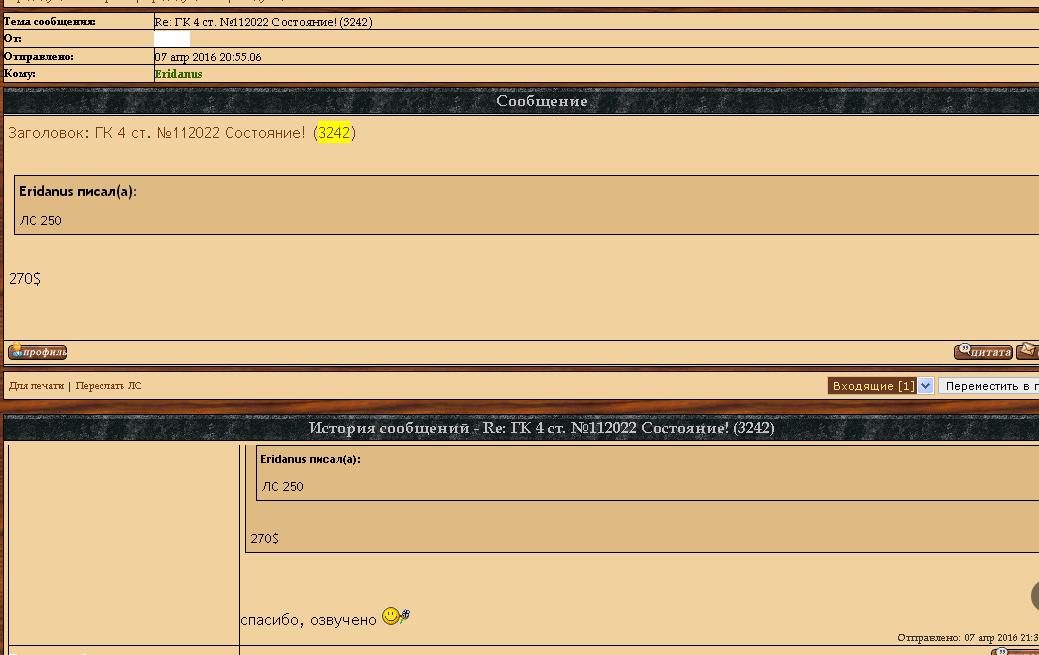Click the 'Сообщение' section header bar
The image size is (1039, 655).
click(541, 101)
